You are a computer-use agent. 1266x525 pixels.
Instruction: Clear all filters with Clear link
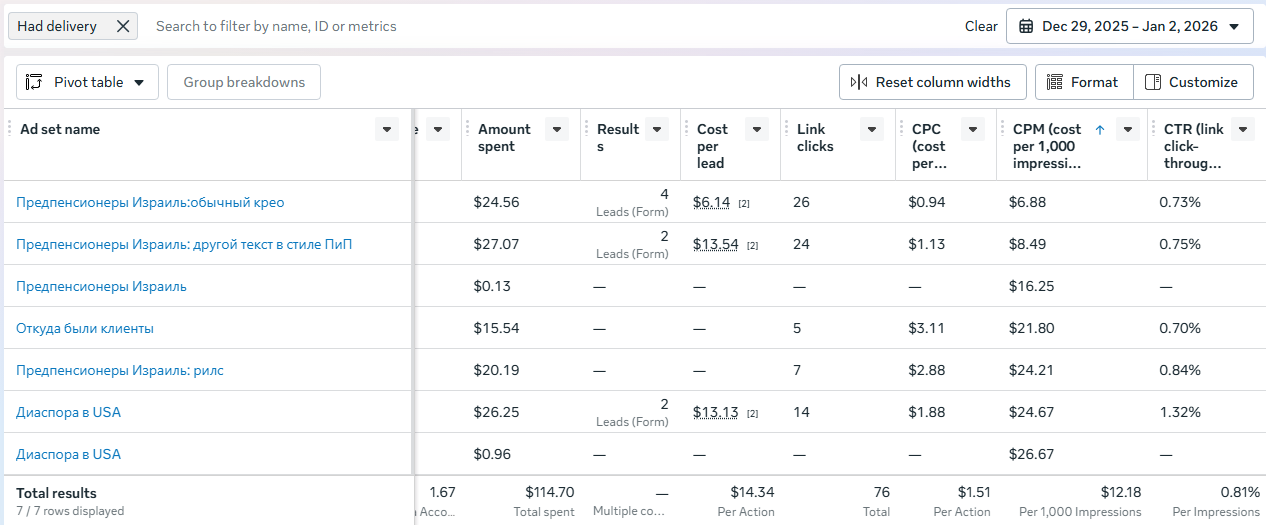pos(981,26)
